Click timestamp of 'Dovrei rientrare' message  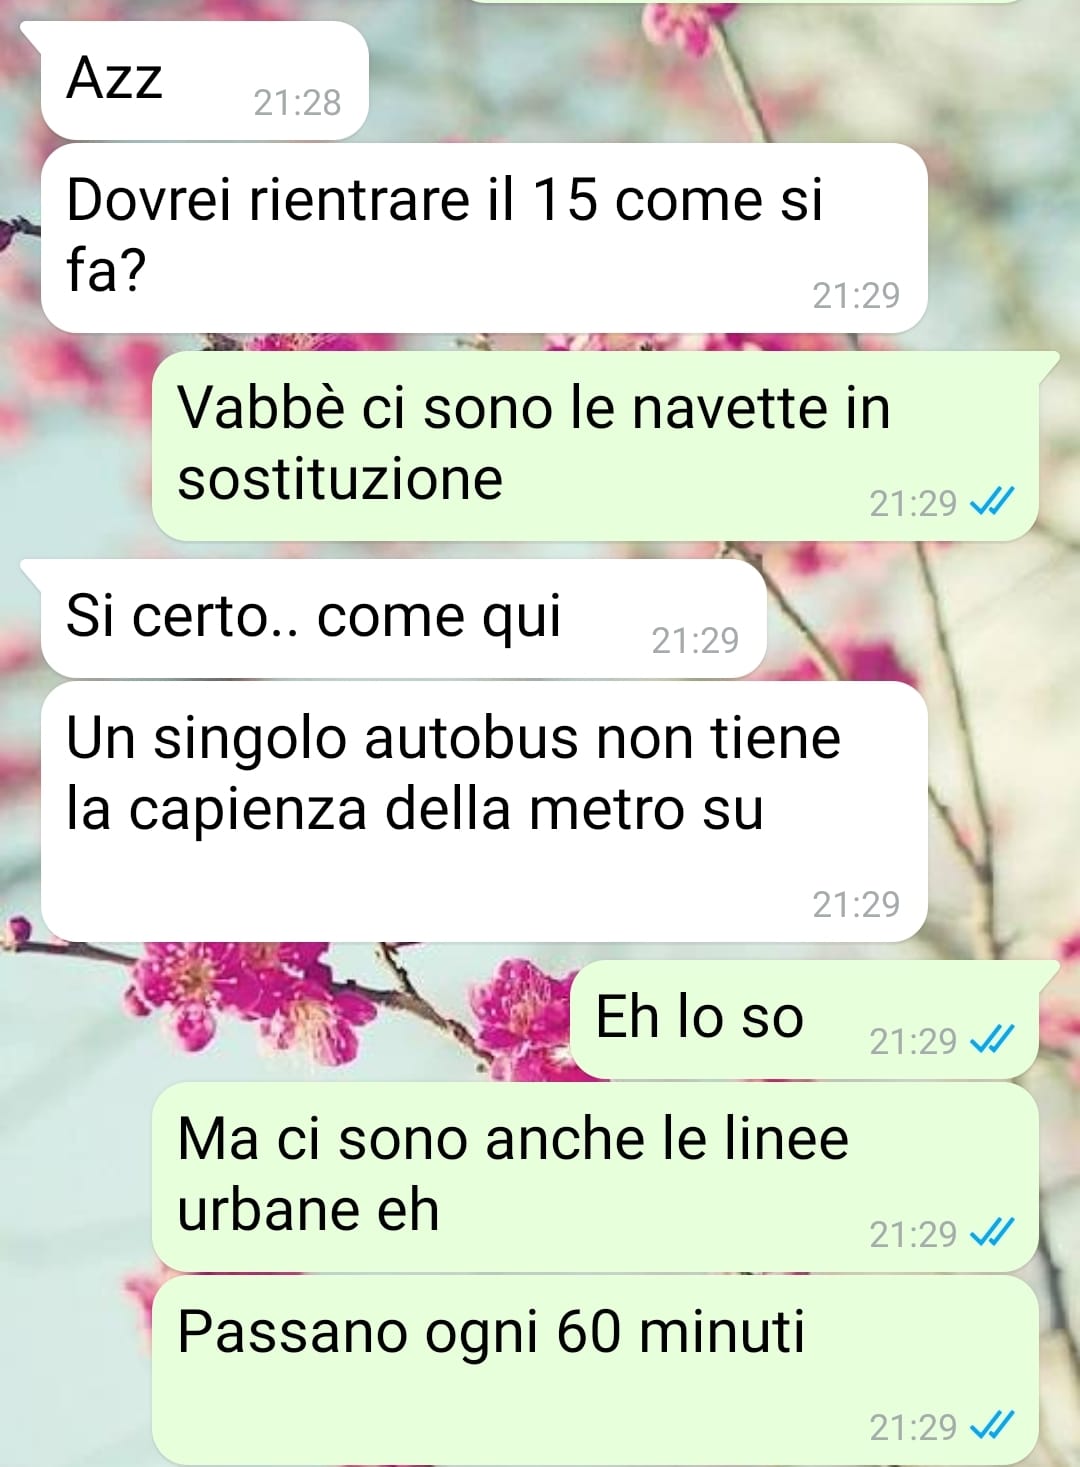coord(856,295)
